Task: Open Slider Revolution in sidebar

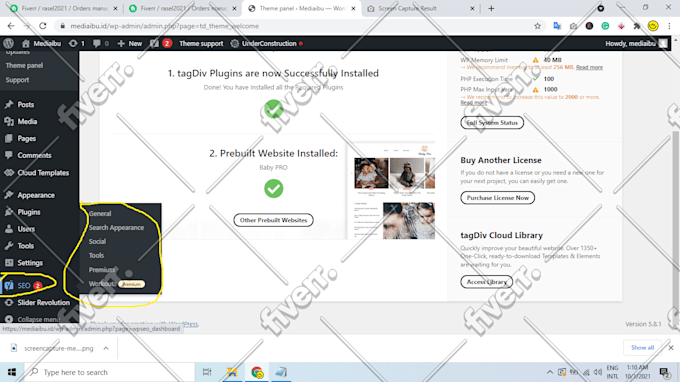Action: pos(43,303)
